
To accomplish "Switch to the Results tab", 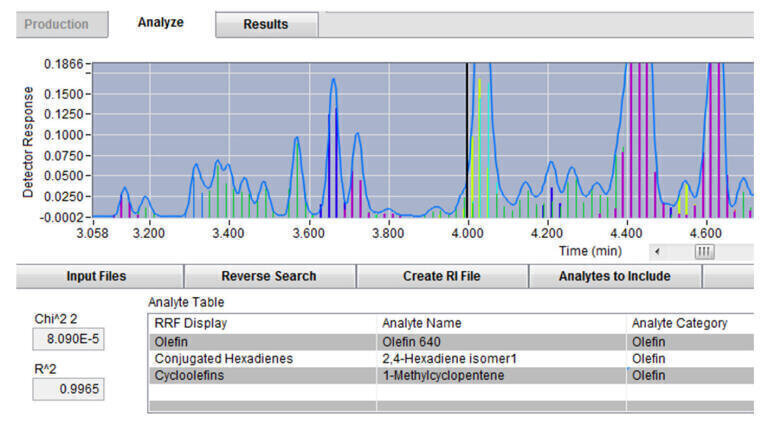I will point(266,24).
